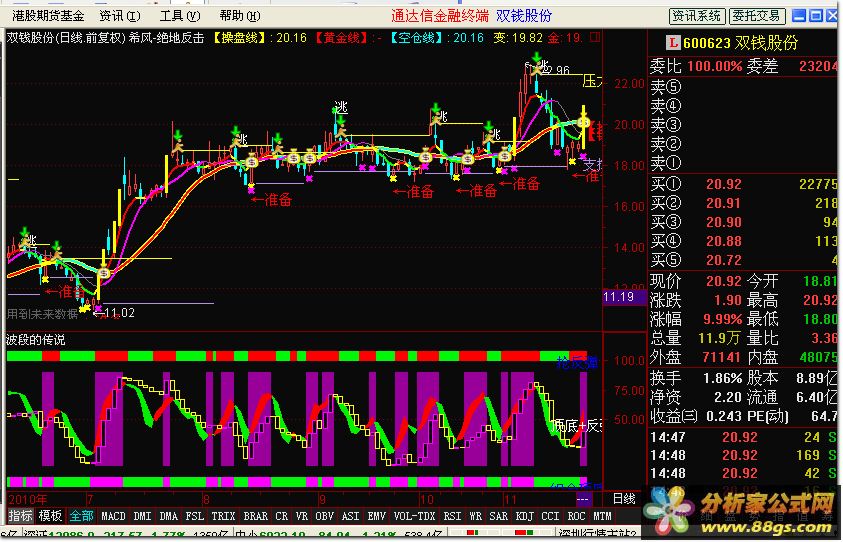This screenshot has width=843, height=542.
Task: Switch to the 指标 tab
Action: 20,516
